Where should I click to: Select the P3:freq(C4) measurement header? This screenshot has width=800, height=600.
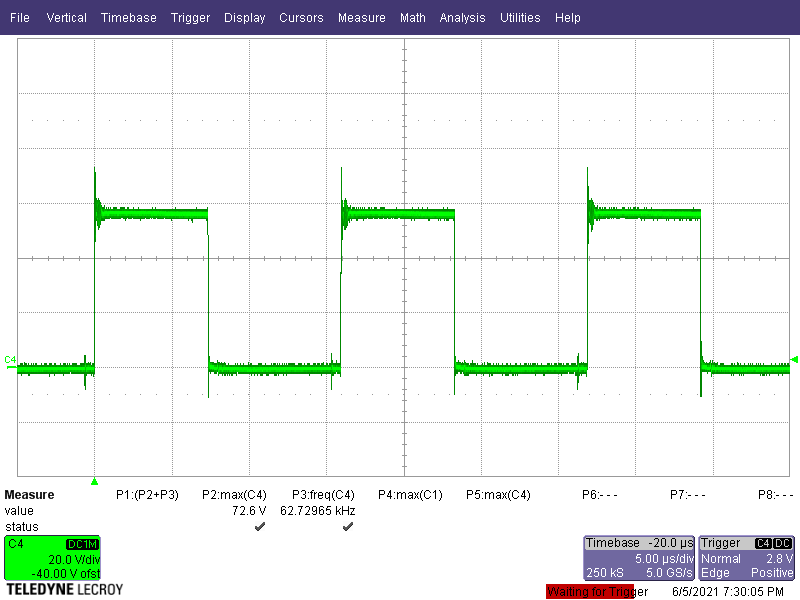323,494
